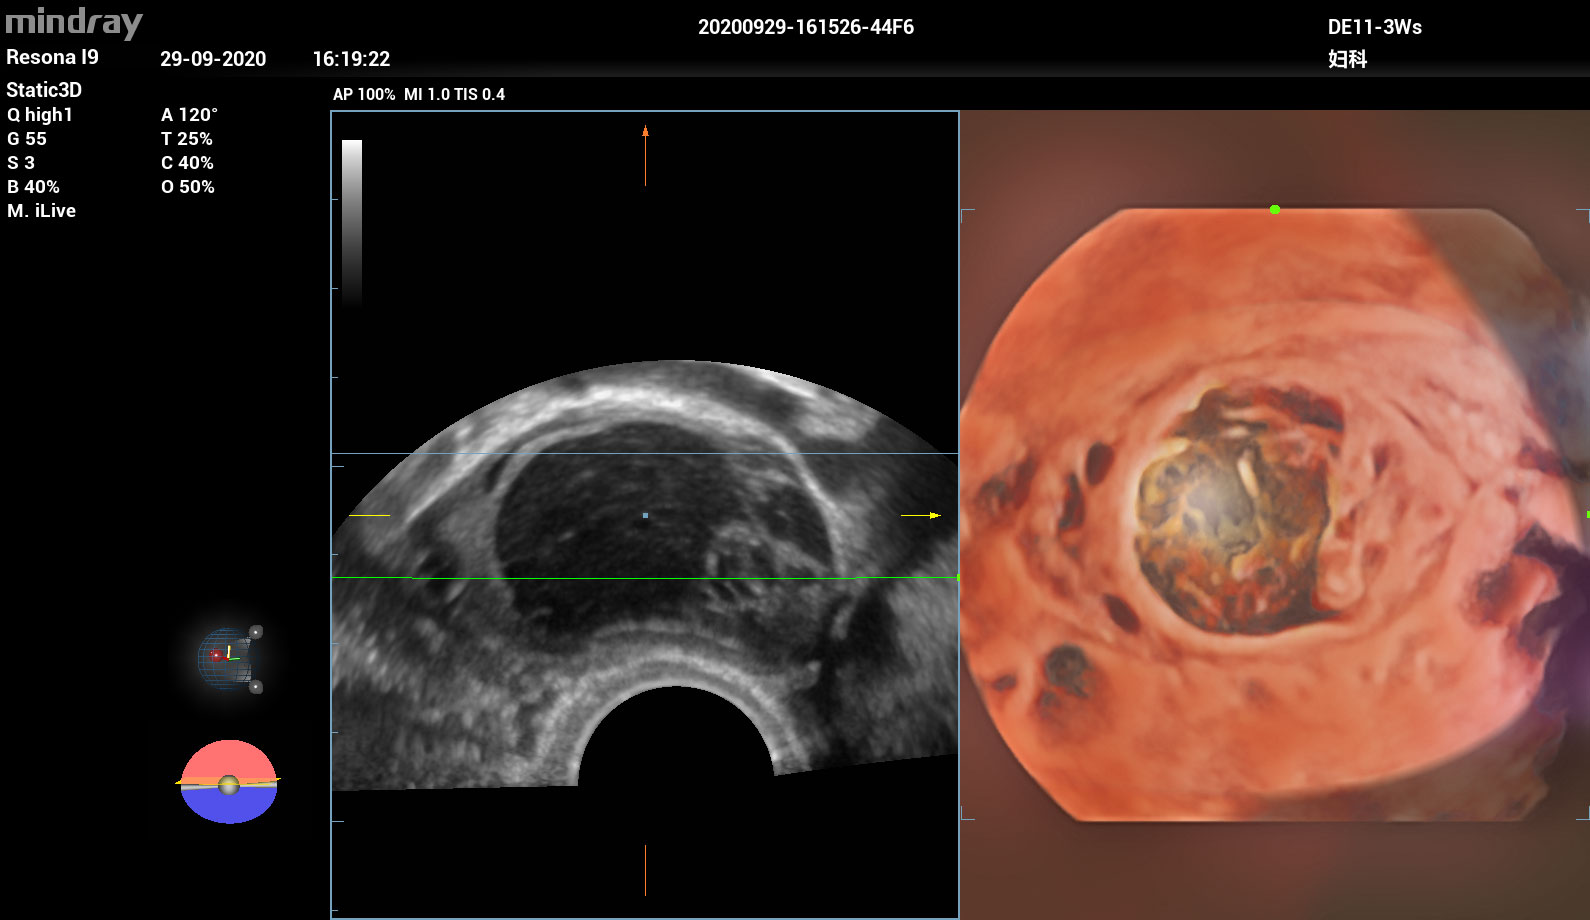Click the upper gray handle on the wireframe sphere
This screenshot has width=1590, height=920.
pos(256,632)
